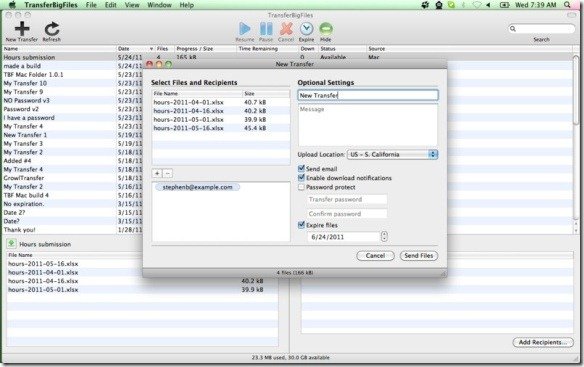584x367 pixels.
Task: Uncheck the Expire files checkbox
Action: coord(301,225)
